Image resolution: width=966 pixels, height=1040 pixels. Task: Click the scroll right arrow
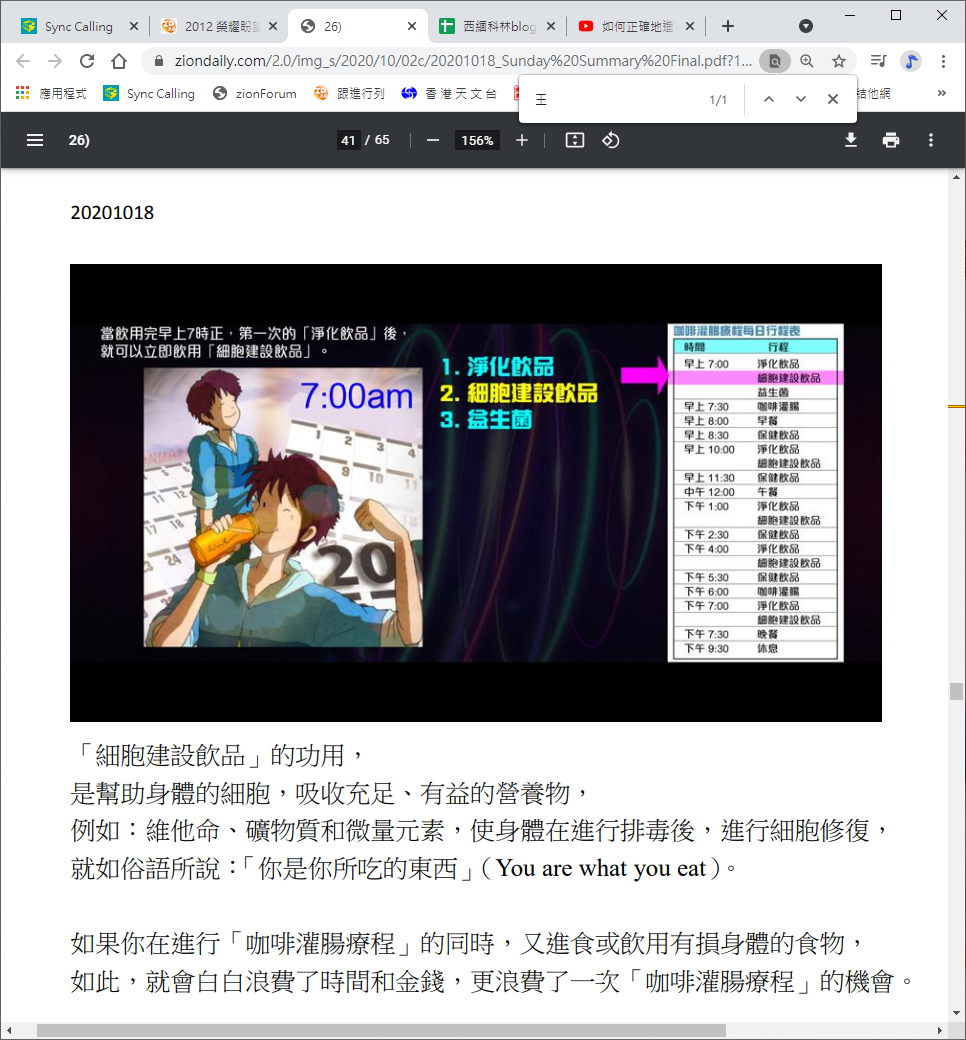click(940, 1031)
